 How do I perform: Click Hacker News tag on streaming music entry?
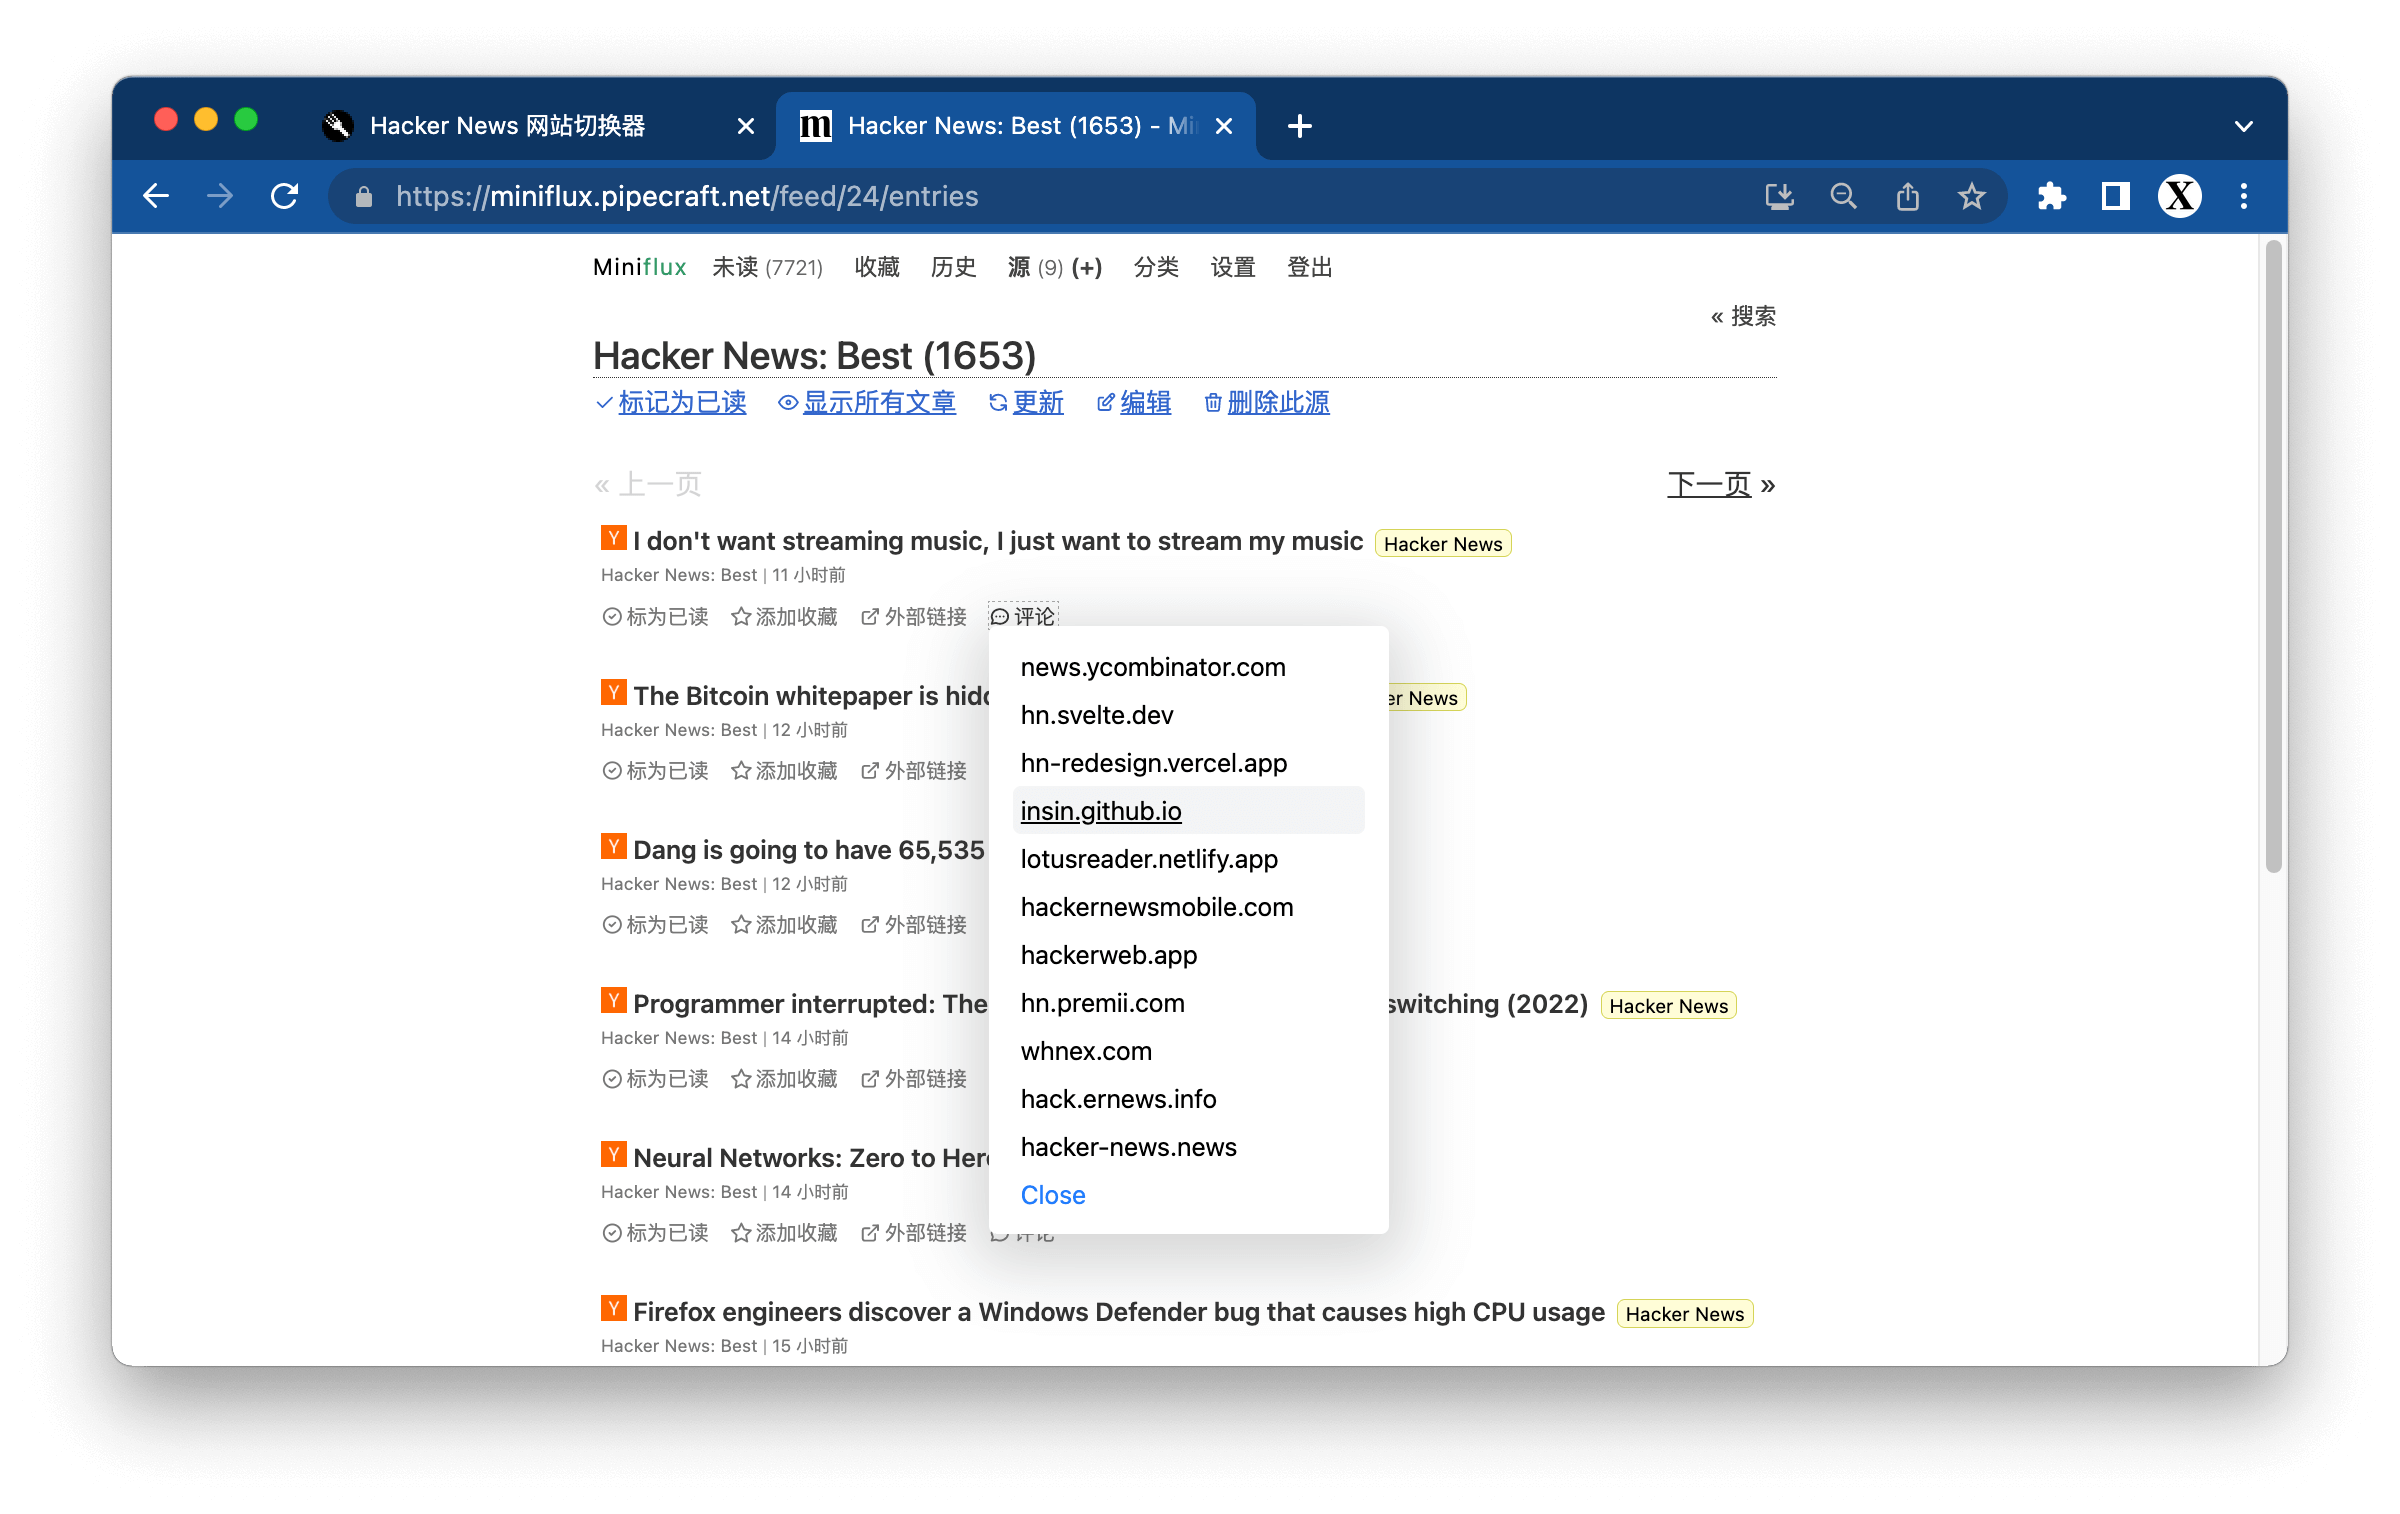pyautogui.click(x=1443, y=543)
